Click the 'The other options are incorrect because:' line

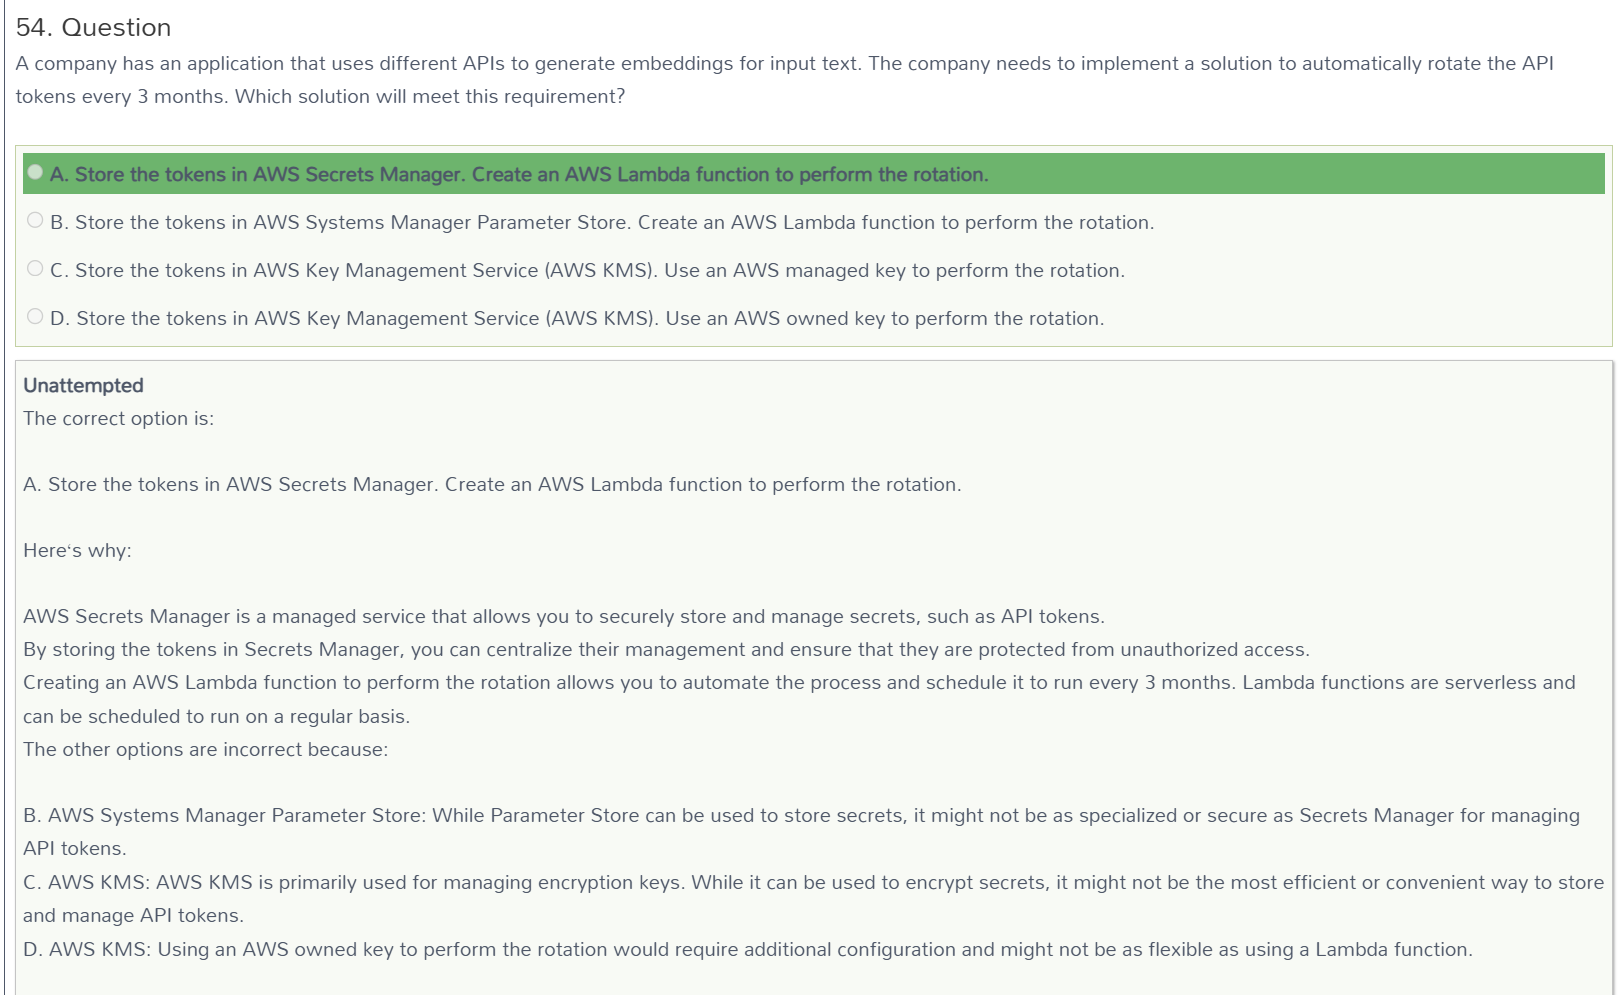point(205,749)
